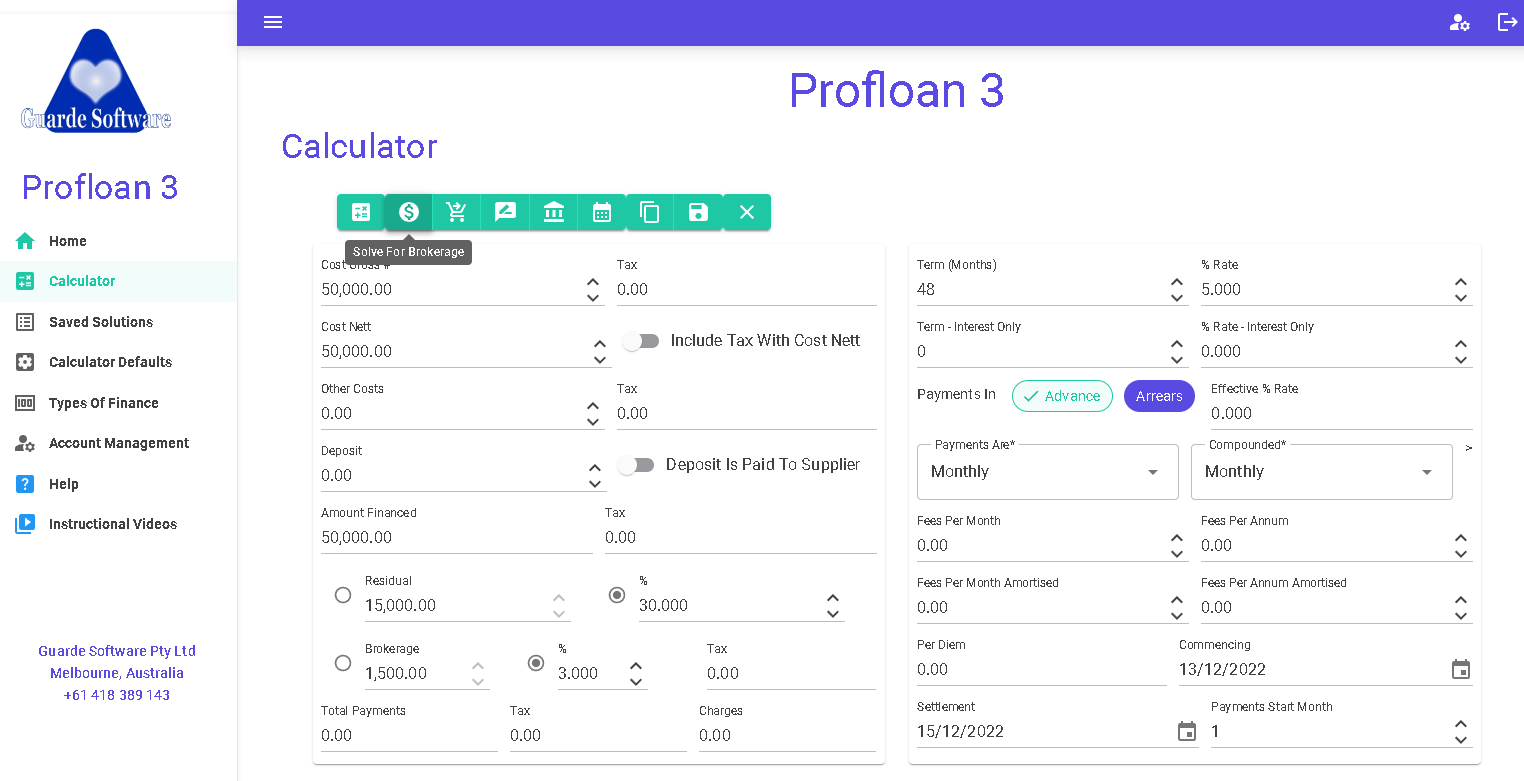This screenshot has height=781, width=1524.
Task: Click the up arrow on Fees Per Month Amortised
Action: [x=1177, y=601]
